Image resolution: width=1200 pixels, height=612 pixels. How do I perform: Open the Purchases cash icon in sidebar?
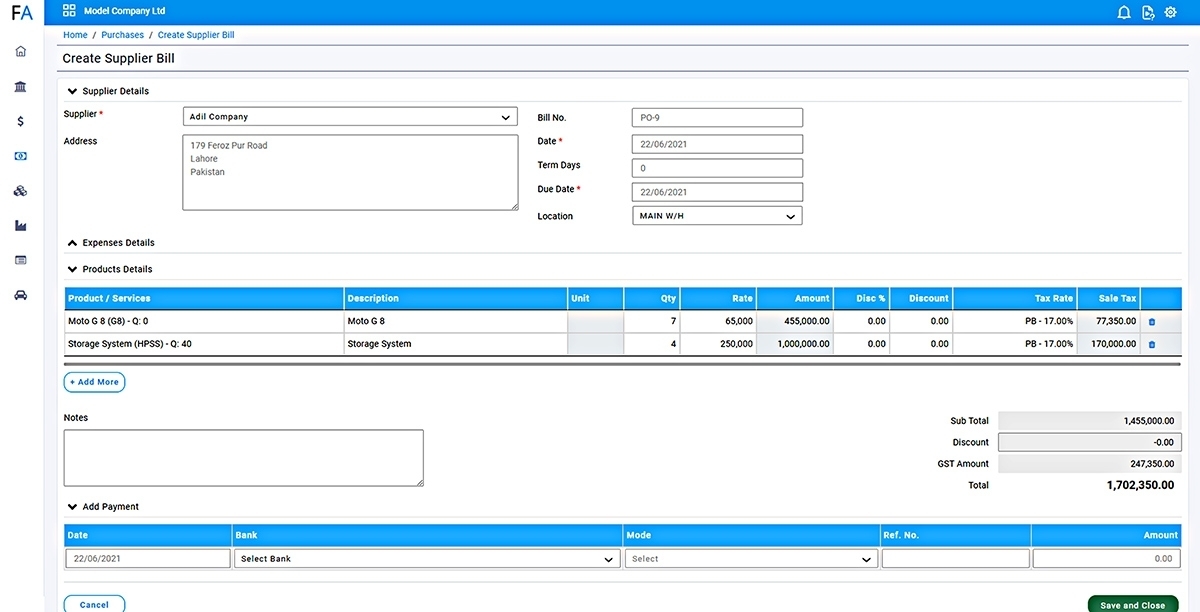click(x=21, y=156)
